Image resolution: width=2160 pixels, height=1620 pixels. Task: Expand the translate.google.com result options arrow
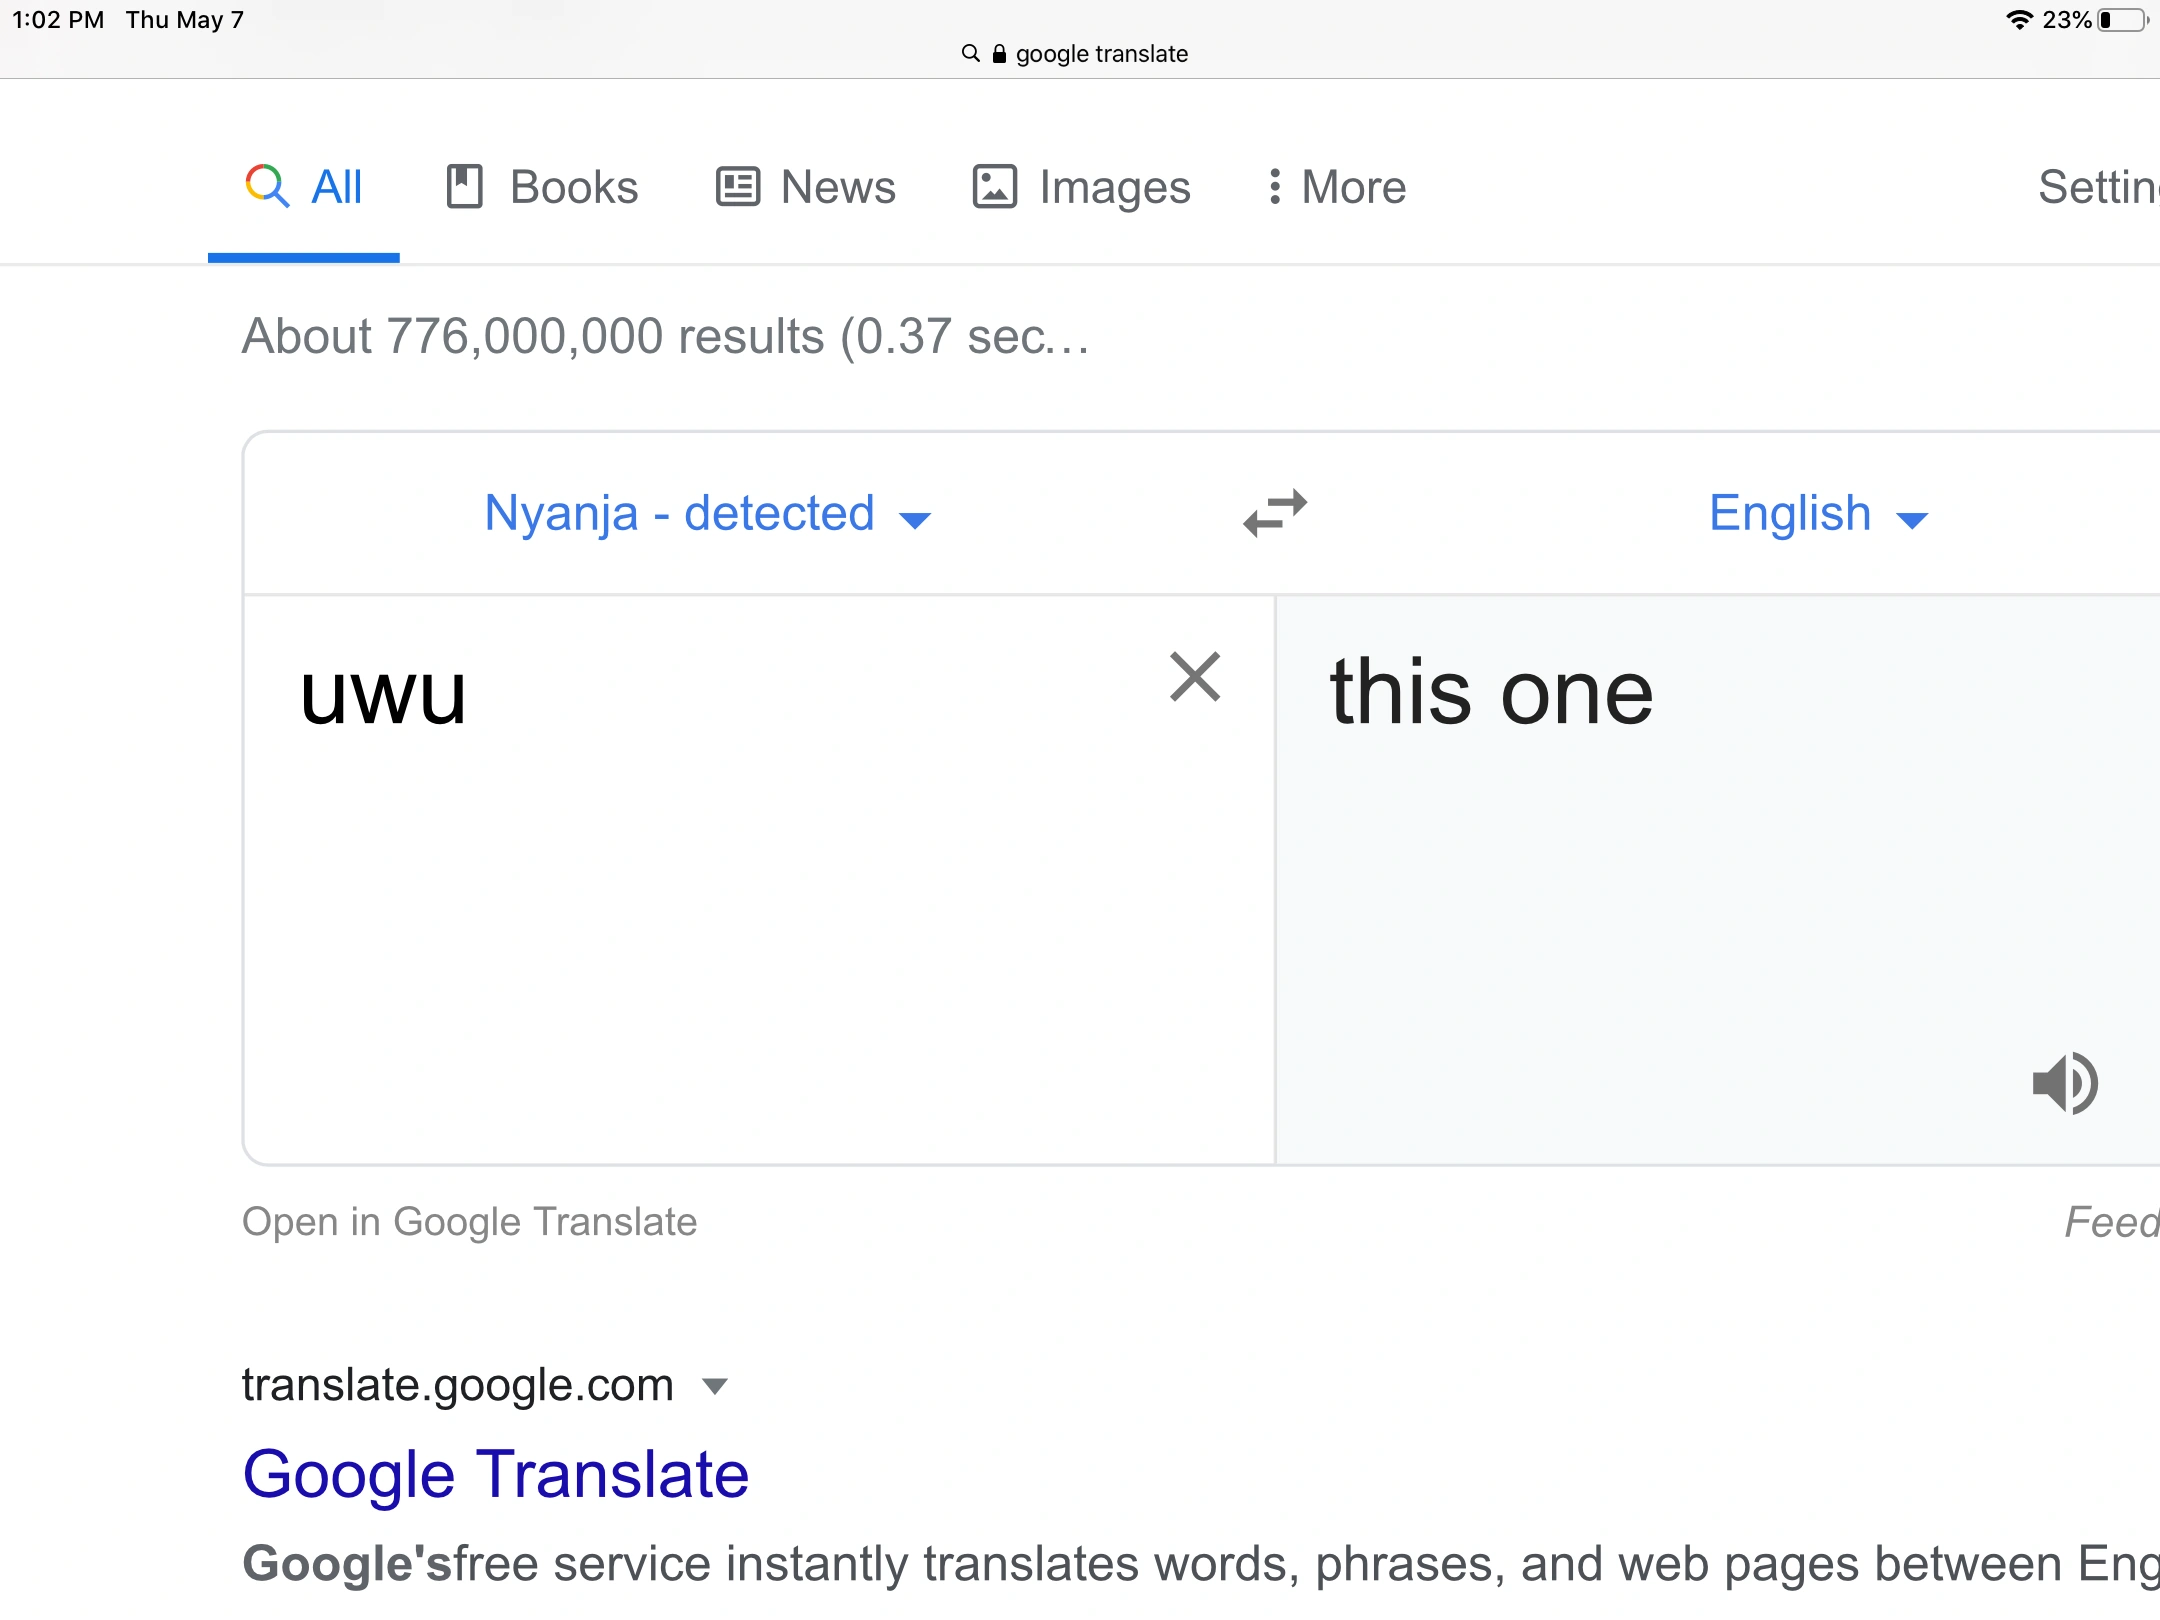point(715,1386)
